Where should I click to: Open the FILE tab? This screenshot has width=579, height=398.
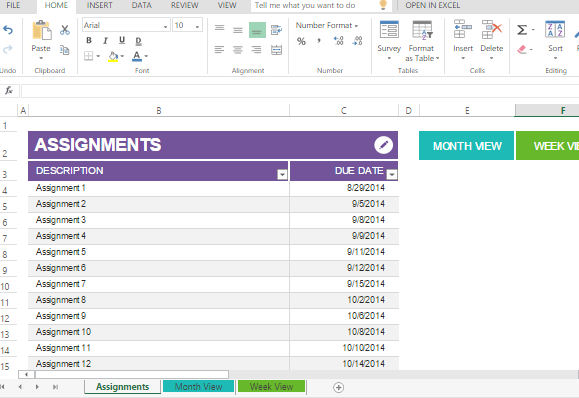tap(13, 6)
